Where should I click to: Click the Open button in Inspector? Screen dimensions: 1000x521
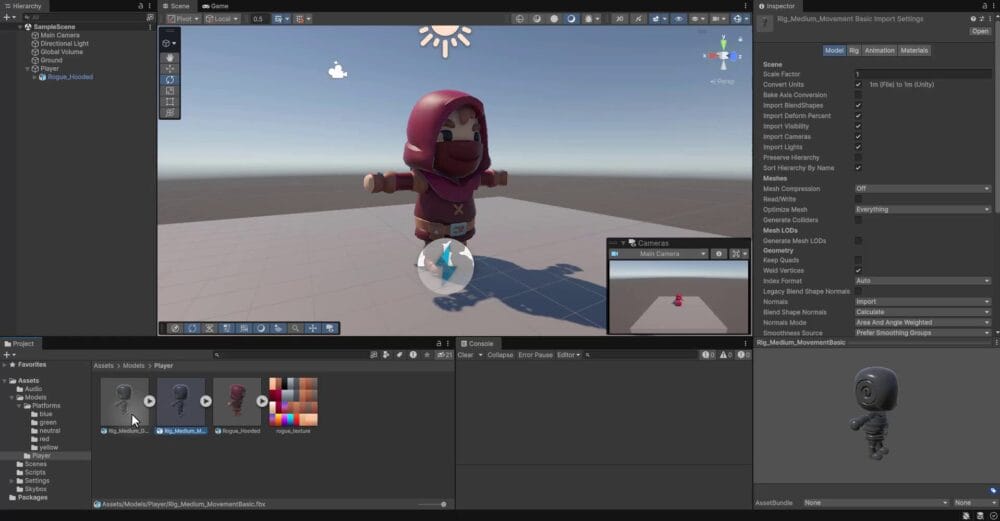pyautogui.click(x=980, y=31)
